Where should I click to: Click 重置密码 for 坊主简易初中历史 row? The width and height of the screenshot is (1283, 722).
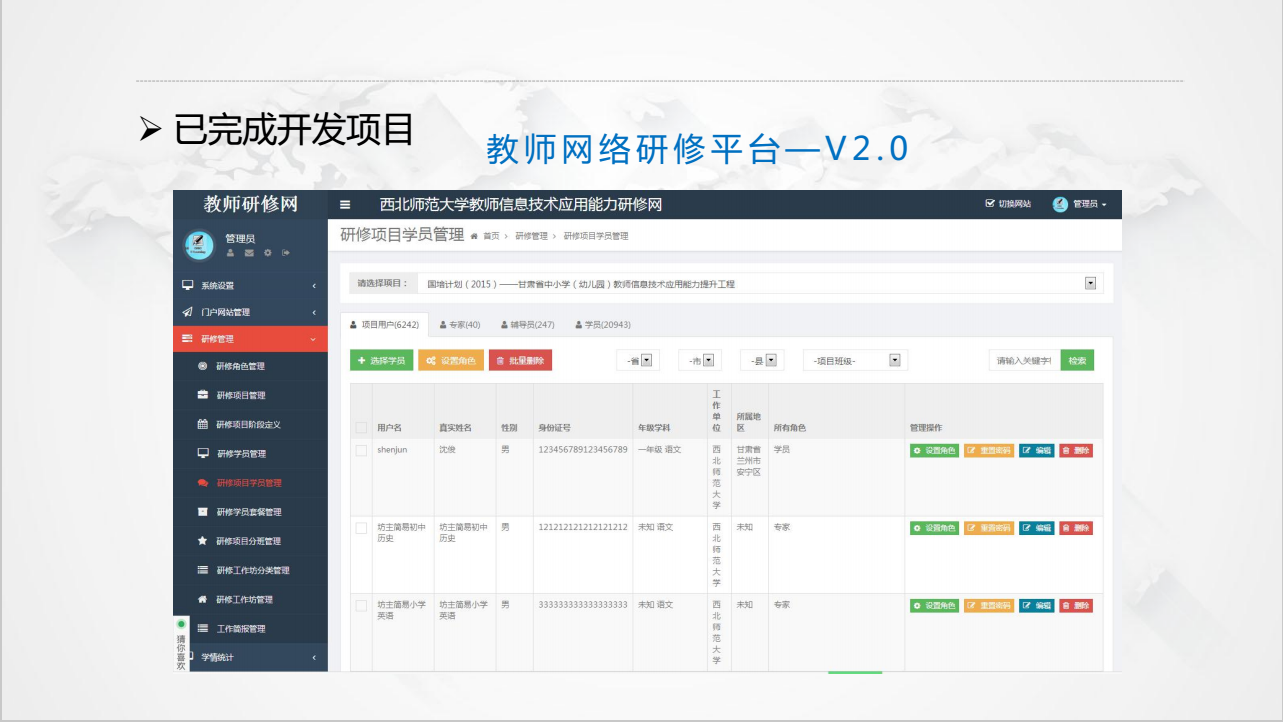pos(989,528)
